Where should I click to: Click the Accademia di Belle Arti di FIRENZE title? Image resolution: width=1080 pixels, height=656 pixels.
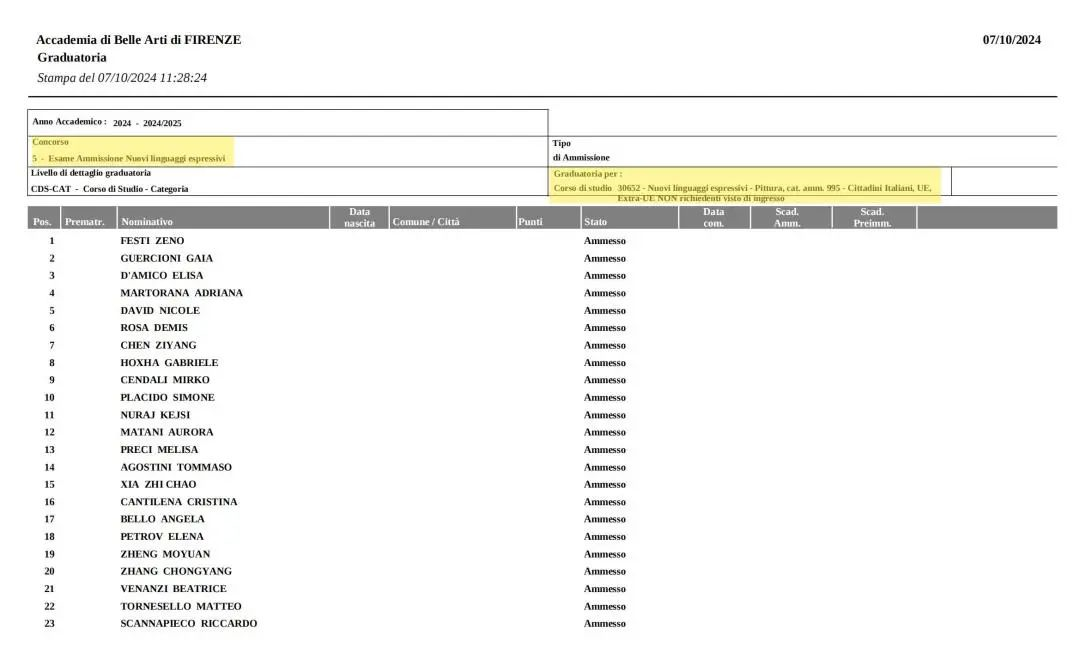coord(138,40)
